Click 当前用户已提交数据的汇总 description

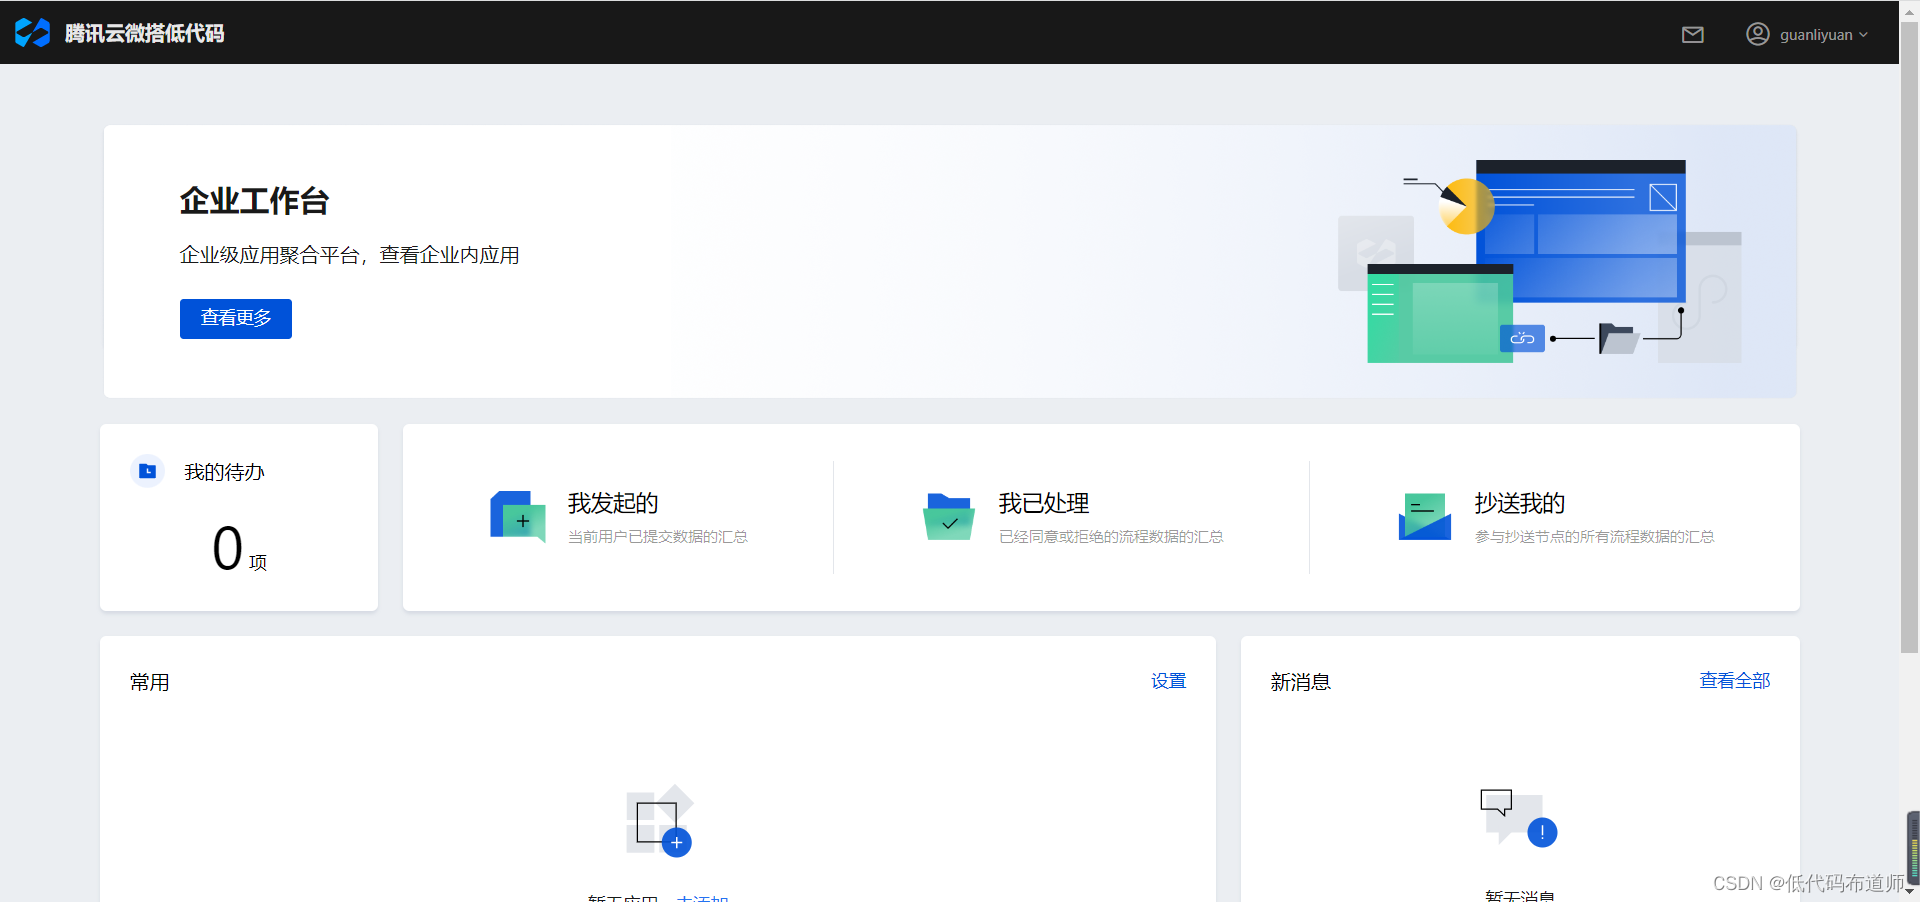[658, 537]
